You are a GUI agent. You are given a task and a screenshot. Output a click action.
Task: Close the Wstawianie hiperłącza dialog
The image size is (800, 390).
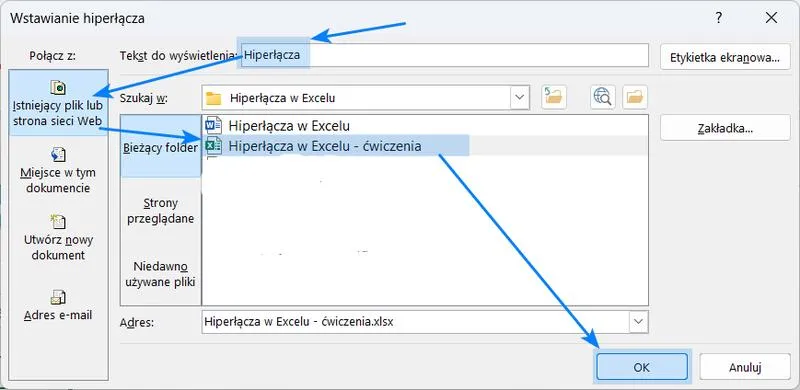click(x=771, y=18)
